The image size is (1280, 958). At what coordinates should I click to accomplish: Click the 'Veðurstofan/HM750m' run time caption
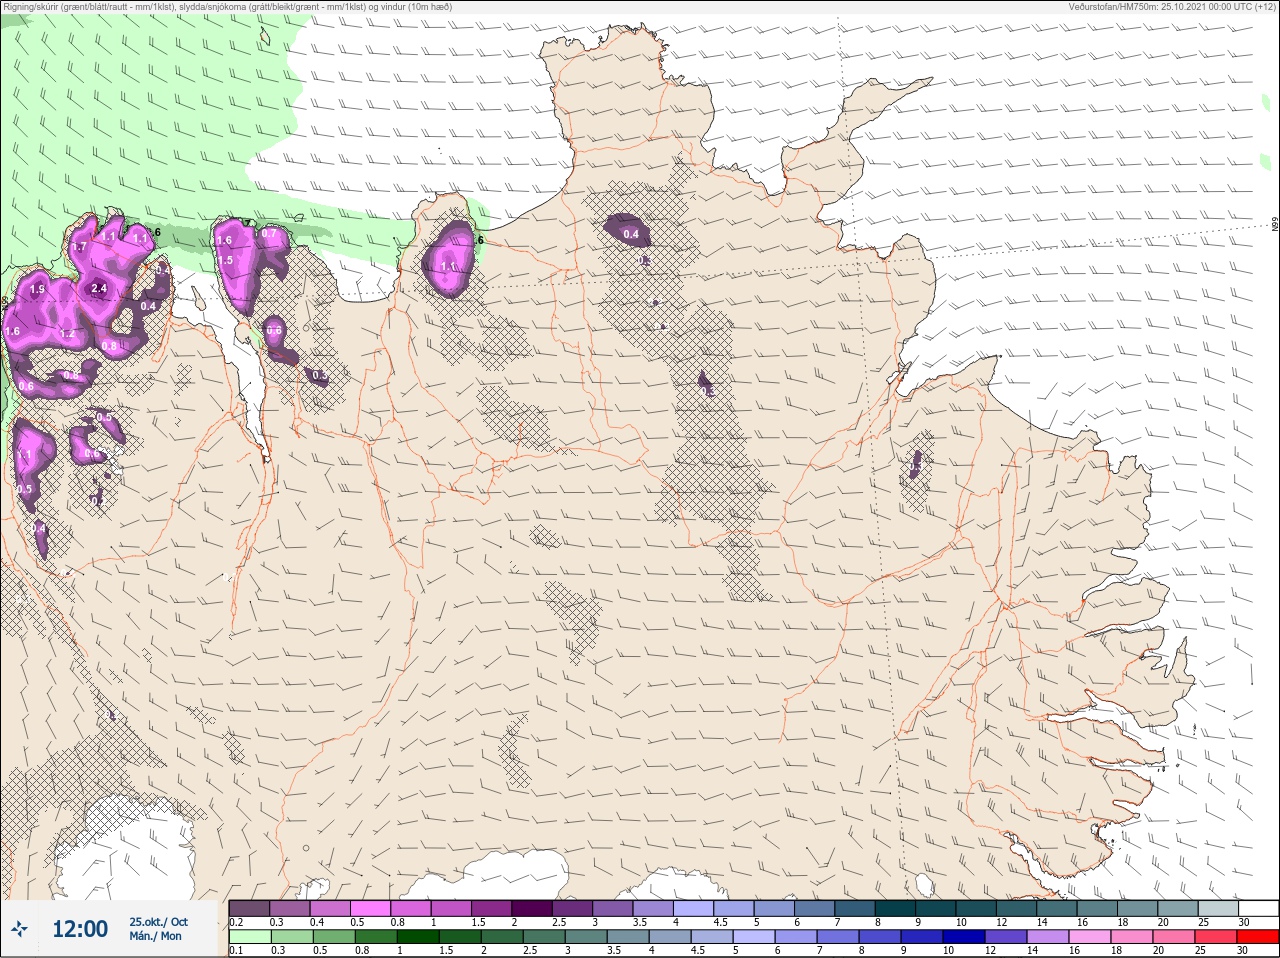(x=1172, y=6)
